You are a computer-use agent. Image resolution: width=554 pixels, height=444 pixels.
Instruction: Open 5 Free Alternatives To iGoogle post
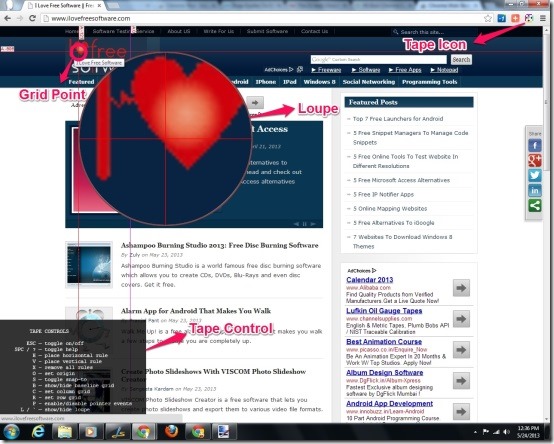click(x=394, y=223)
